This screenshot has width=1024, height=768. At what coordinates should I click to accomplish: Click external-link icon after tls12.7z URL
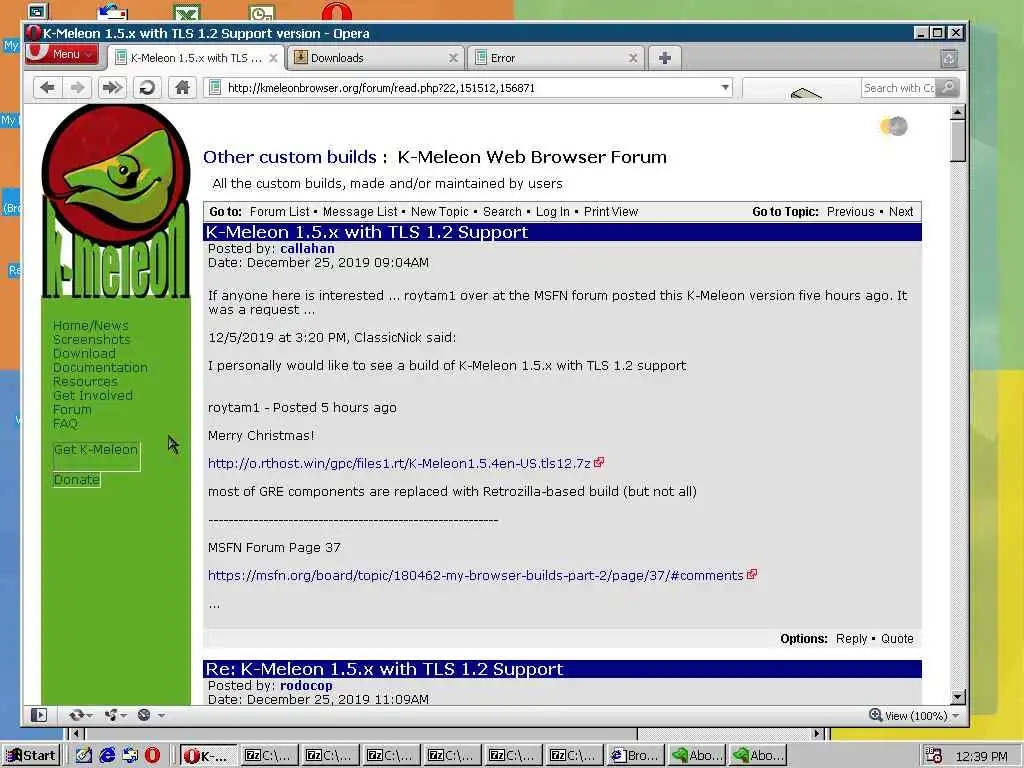[599, 462]
